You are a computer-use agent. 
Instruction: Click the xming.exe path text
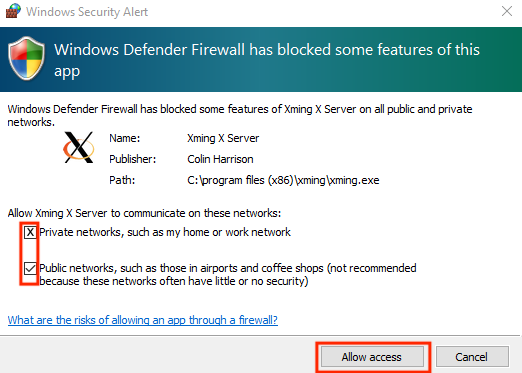(x=283, y=180)
